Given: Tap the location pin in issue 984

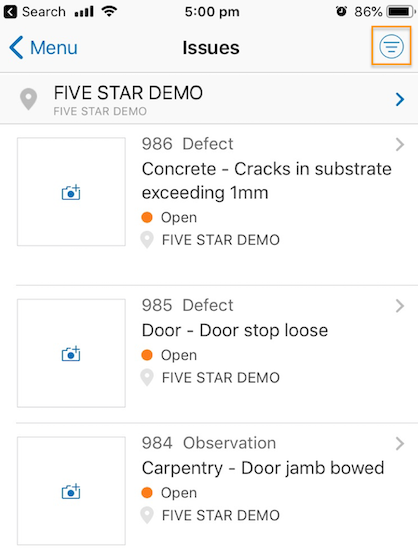Looking at the screenshot, I should [147, 515].
